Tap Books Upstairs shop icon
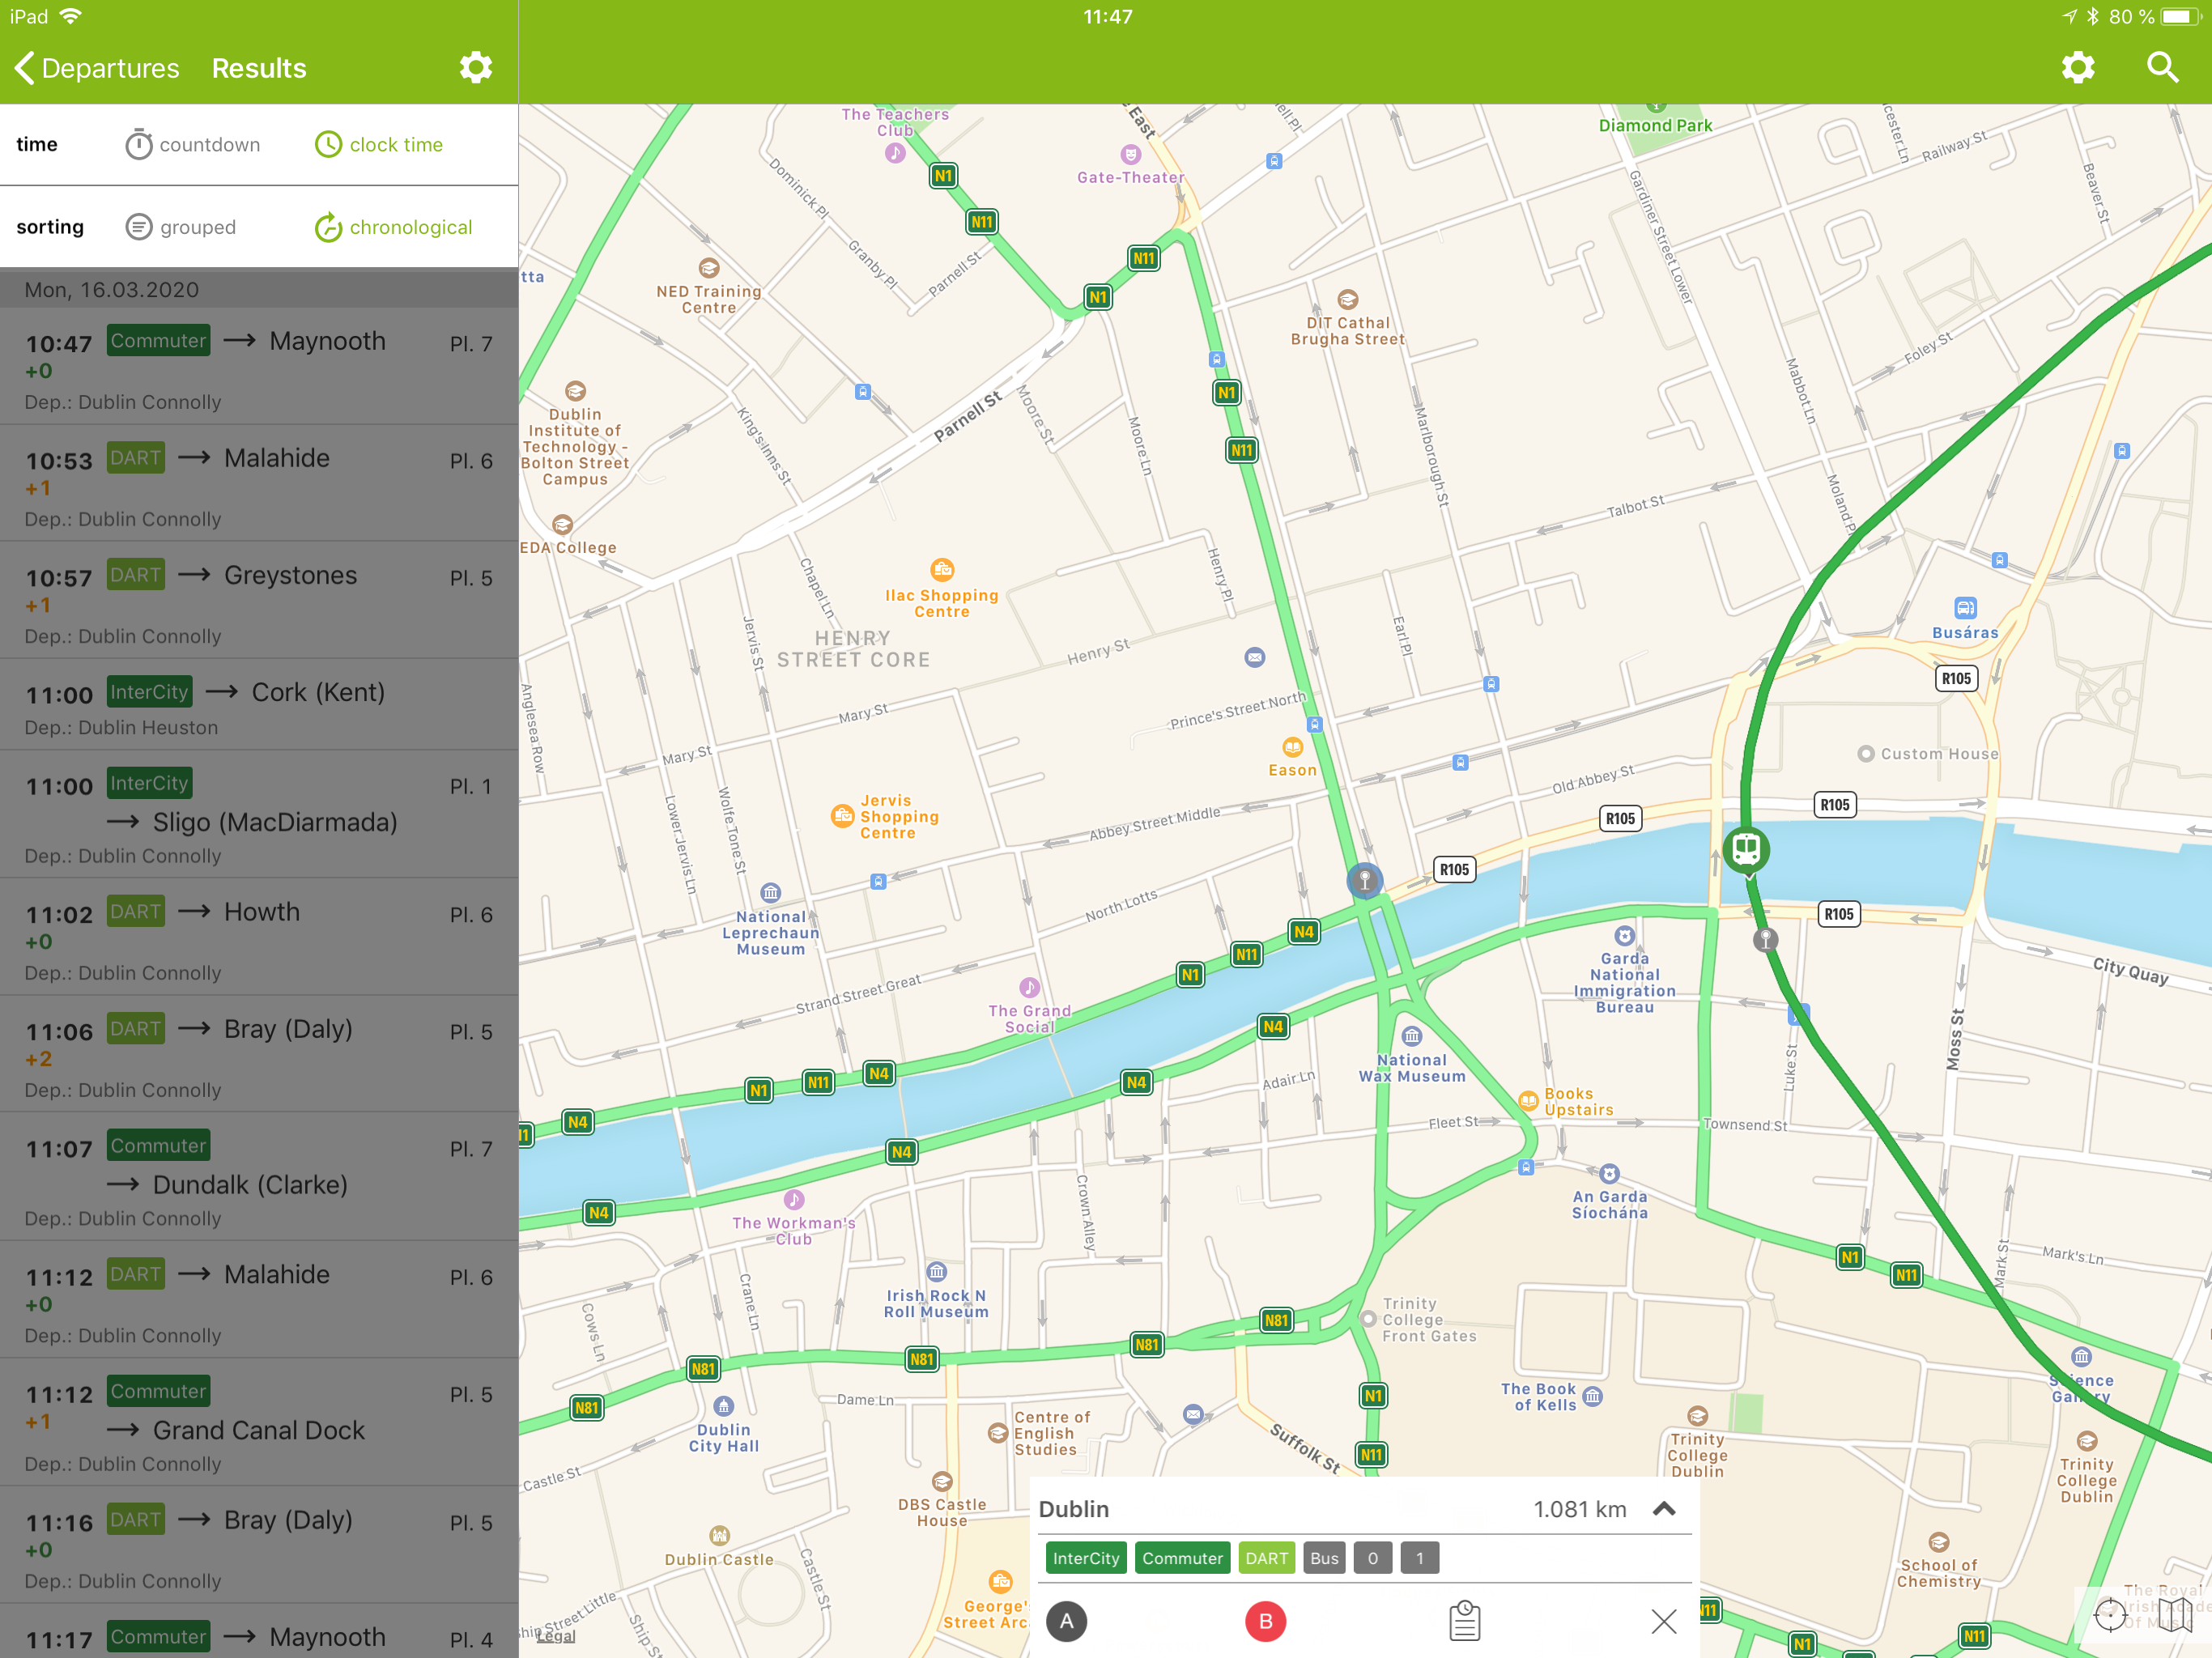 pyautogui.click(x=1528, y=1101)
